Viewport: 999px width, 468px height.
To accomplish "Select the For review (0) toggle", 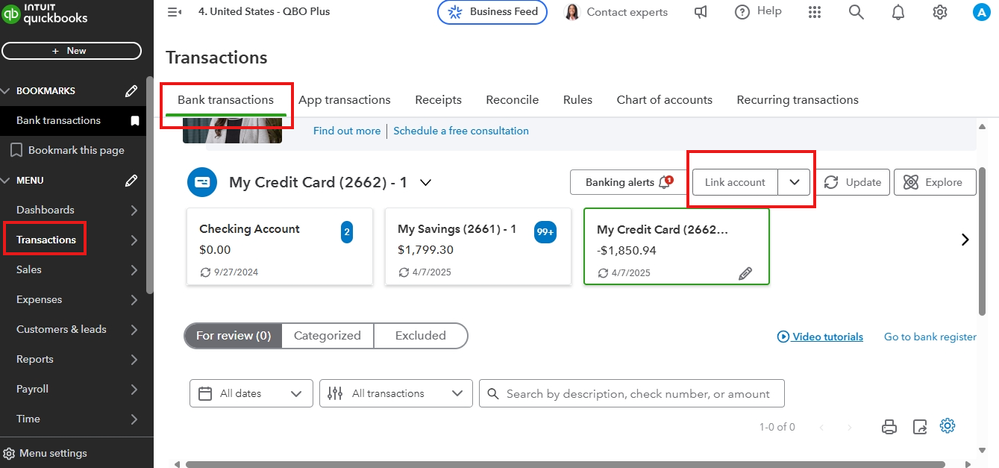I will pyautogui.click(x=233, y=336).
